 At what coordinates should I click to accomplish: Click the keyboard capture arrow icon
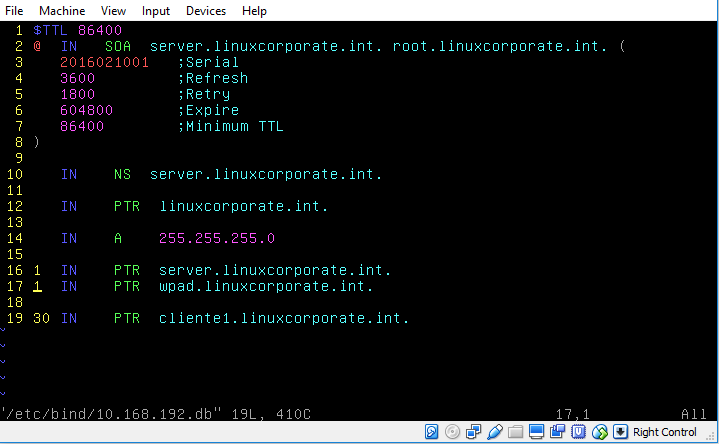click(x=620, y=432)
